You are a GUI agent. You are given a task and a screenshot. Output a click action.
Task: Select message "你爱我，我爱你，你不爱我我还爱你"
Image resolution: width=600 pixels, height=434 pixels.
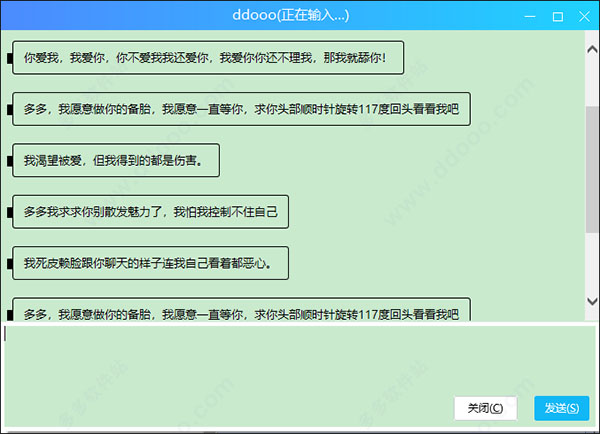coord(208,58)
